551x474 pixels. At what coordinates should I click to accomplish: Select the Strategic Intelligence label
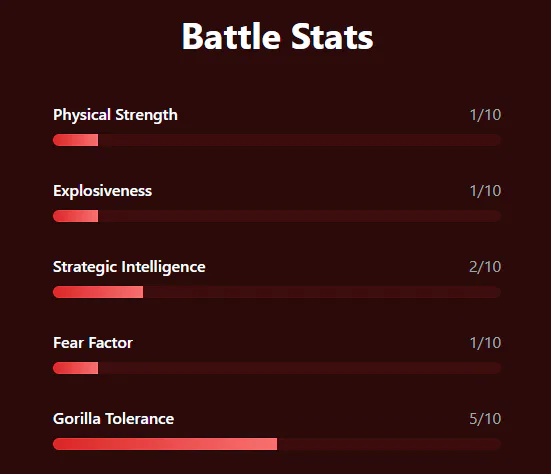click(x=129, y=267)
